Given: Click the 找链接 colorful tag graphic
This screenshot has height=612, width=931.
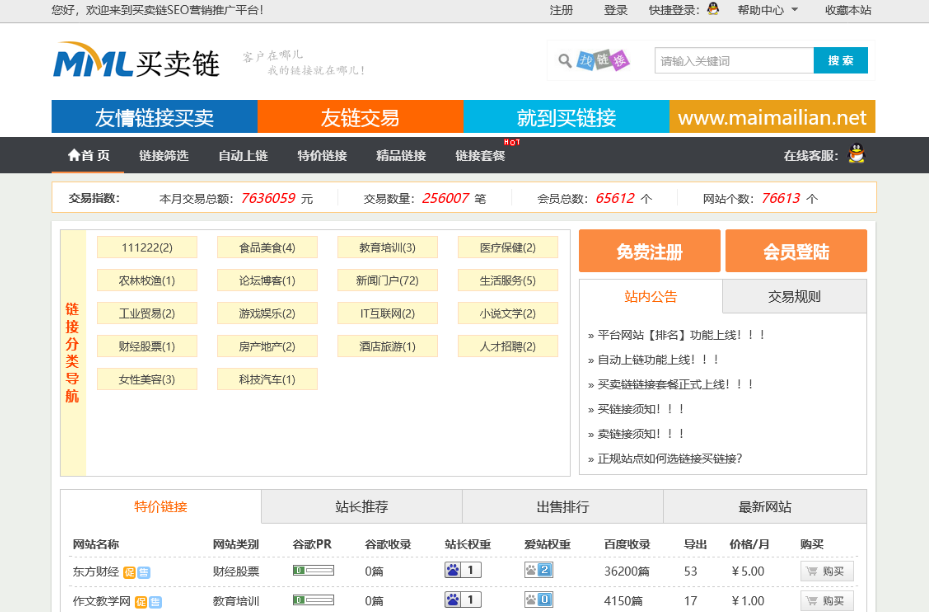Looking at the screenshot, I should pos(603,60).
